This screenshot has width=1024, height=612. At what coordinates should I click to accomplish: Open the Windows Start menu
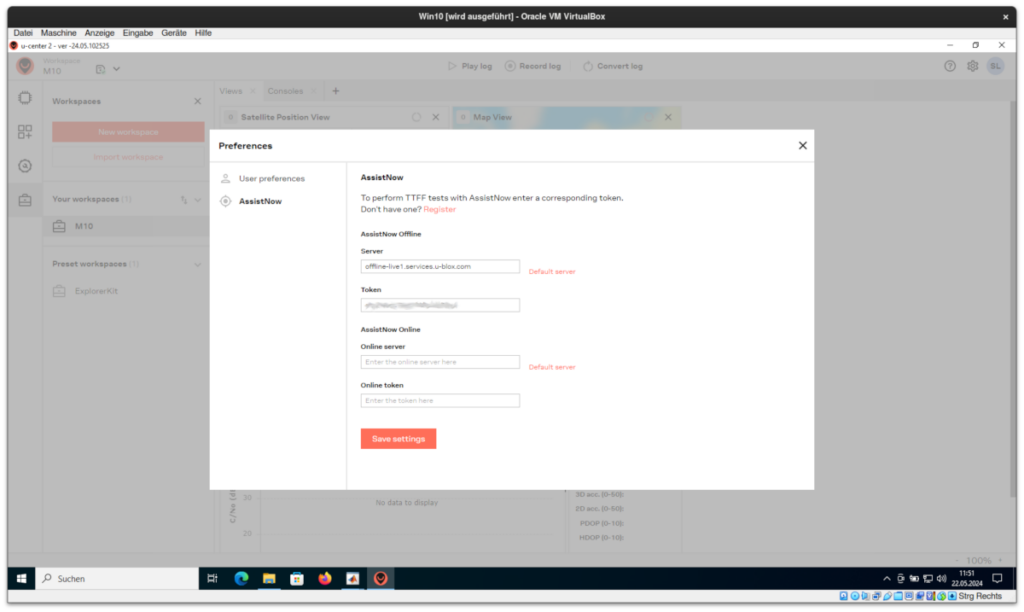pyautogui.click(x=21, y=579)
